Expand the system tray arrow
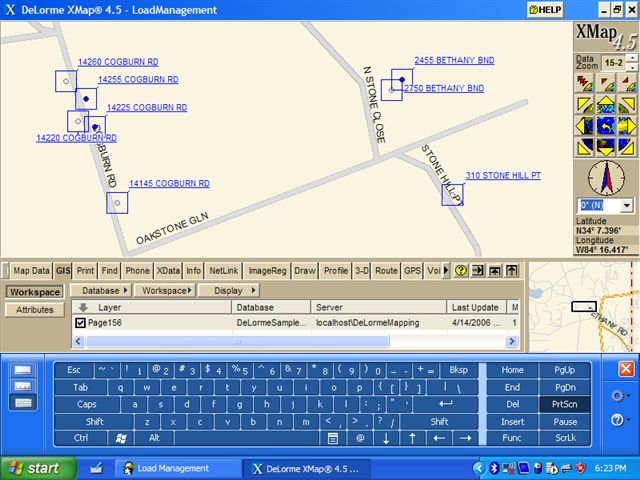640x480 pixels. [x=480, y=468]
